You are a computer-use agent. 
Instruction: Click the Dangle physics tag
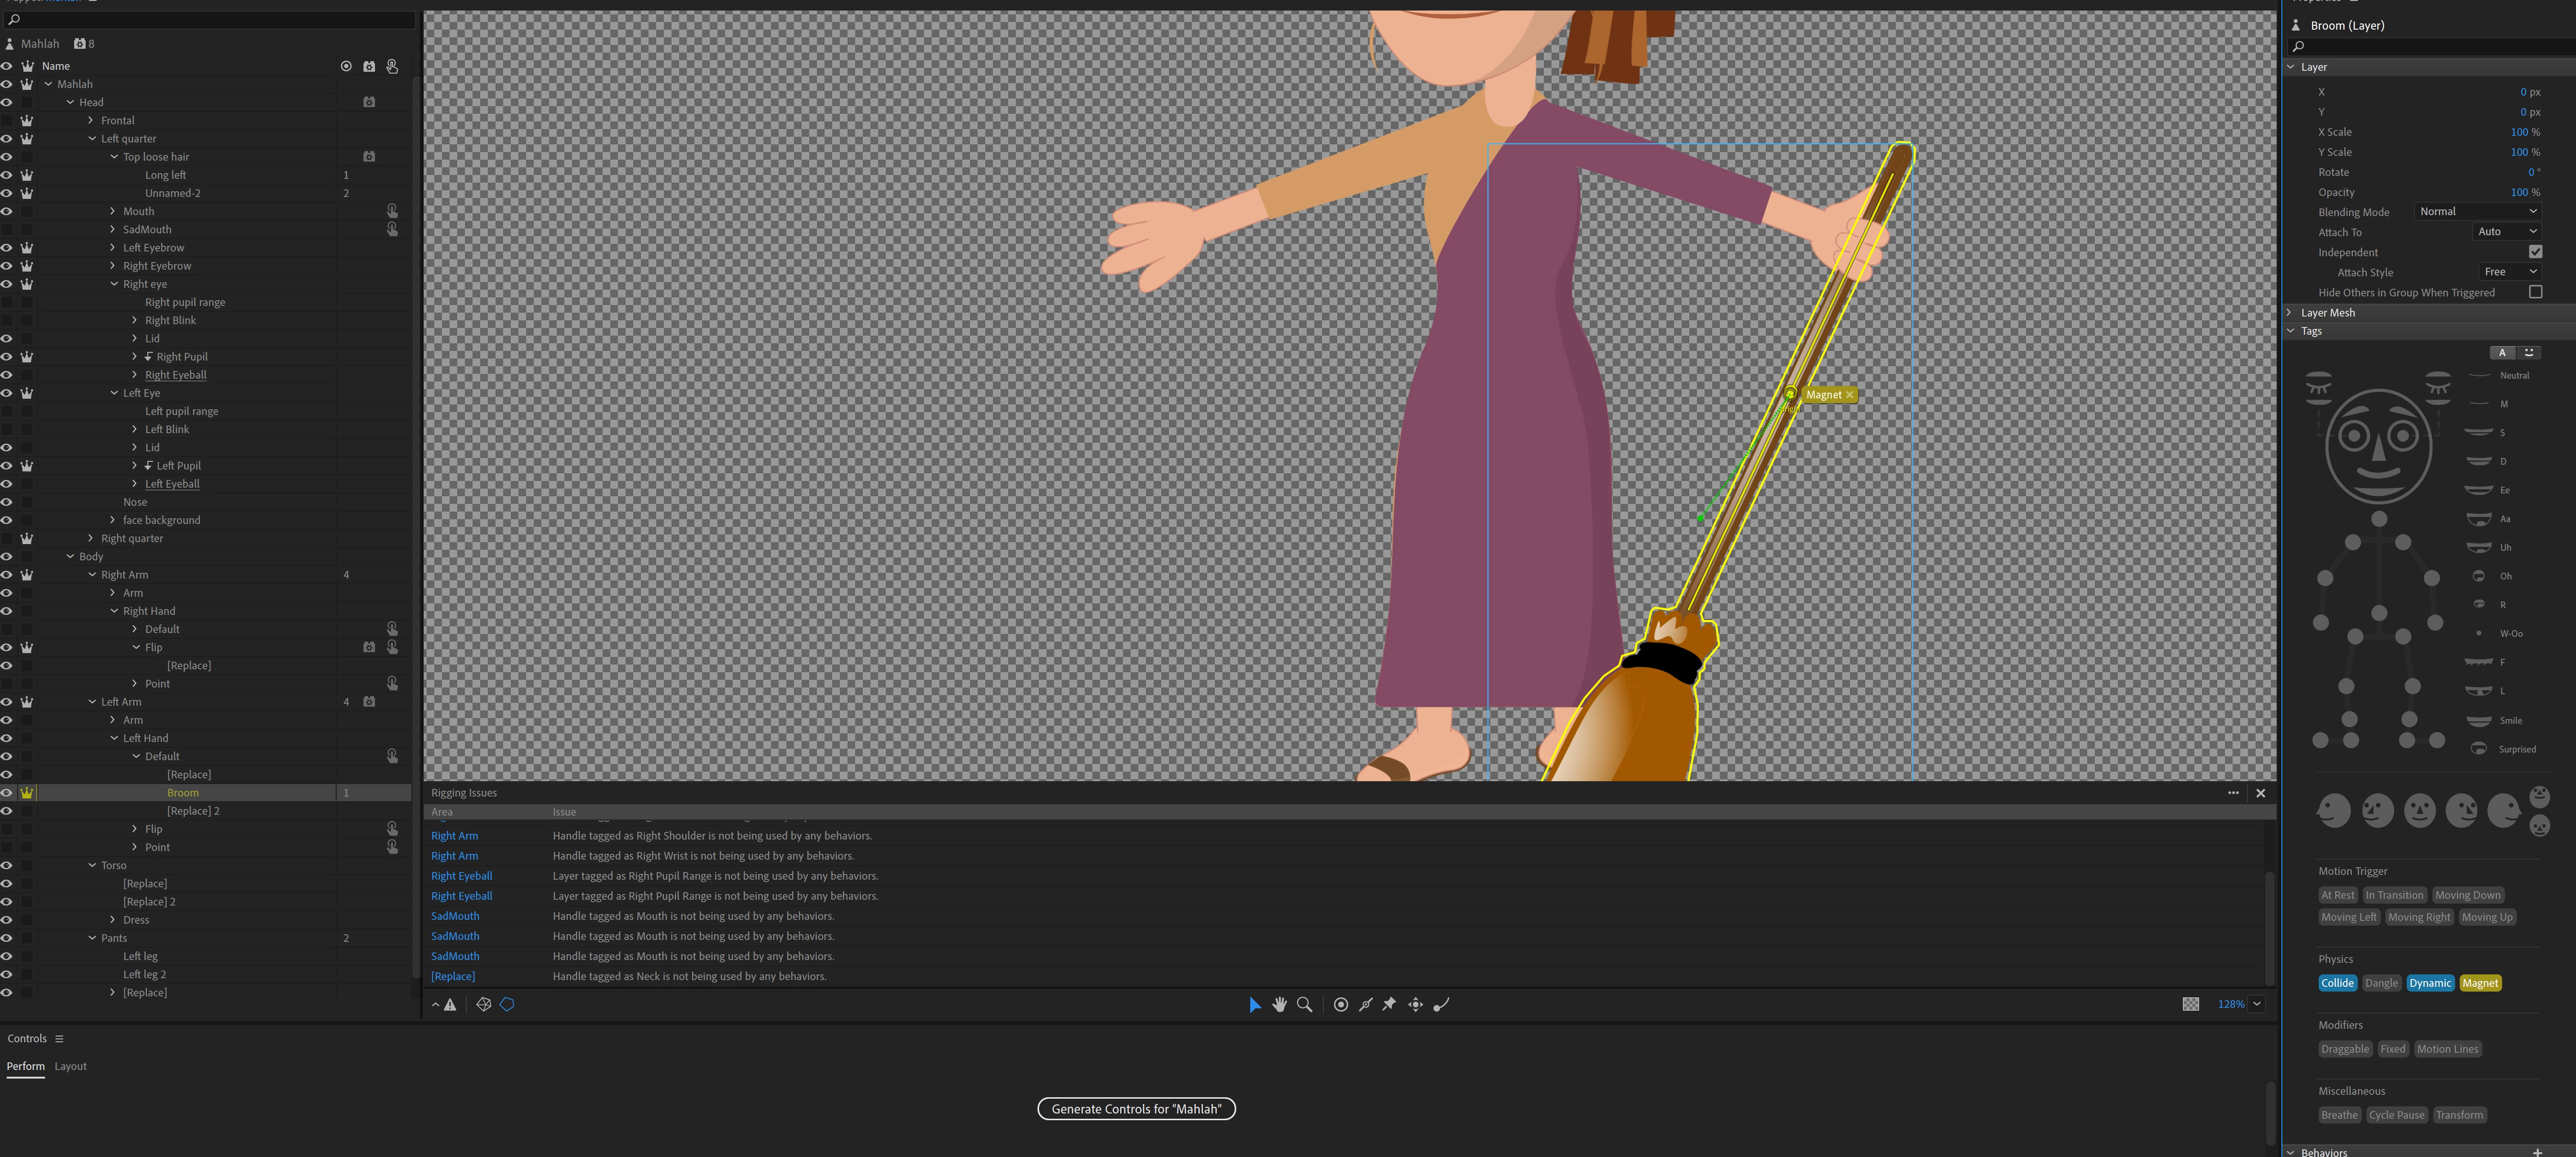(x=2381, y=983)
